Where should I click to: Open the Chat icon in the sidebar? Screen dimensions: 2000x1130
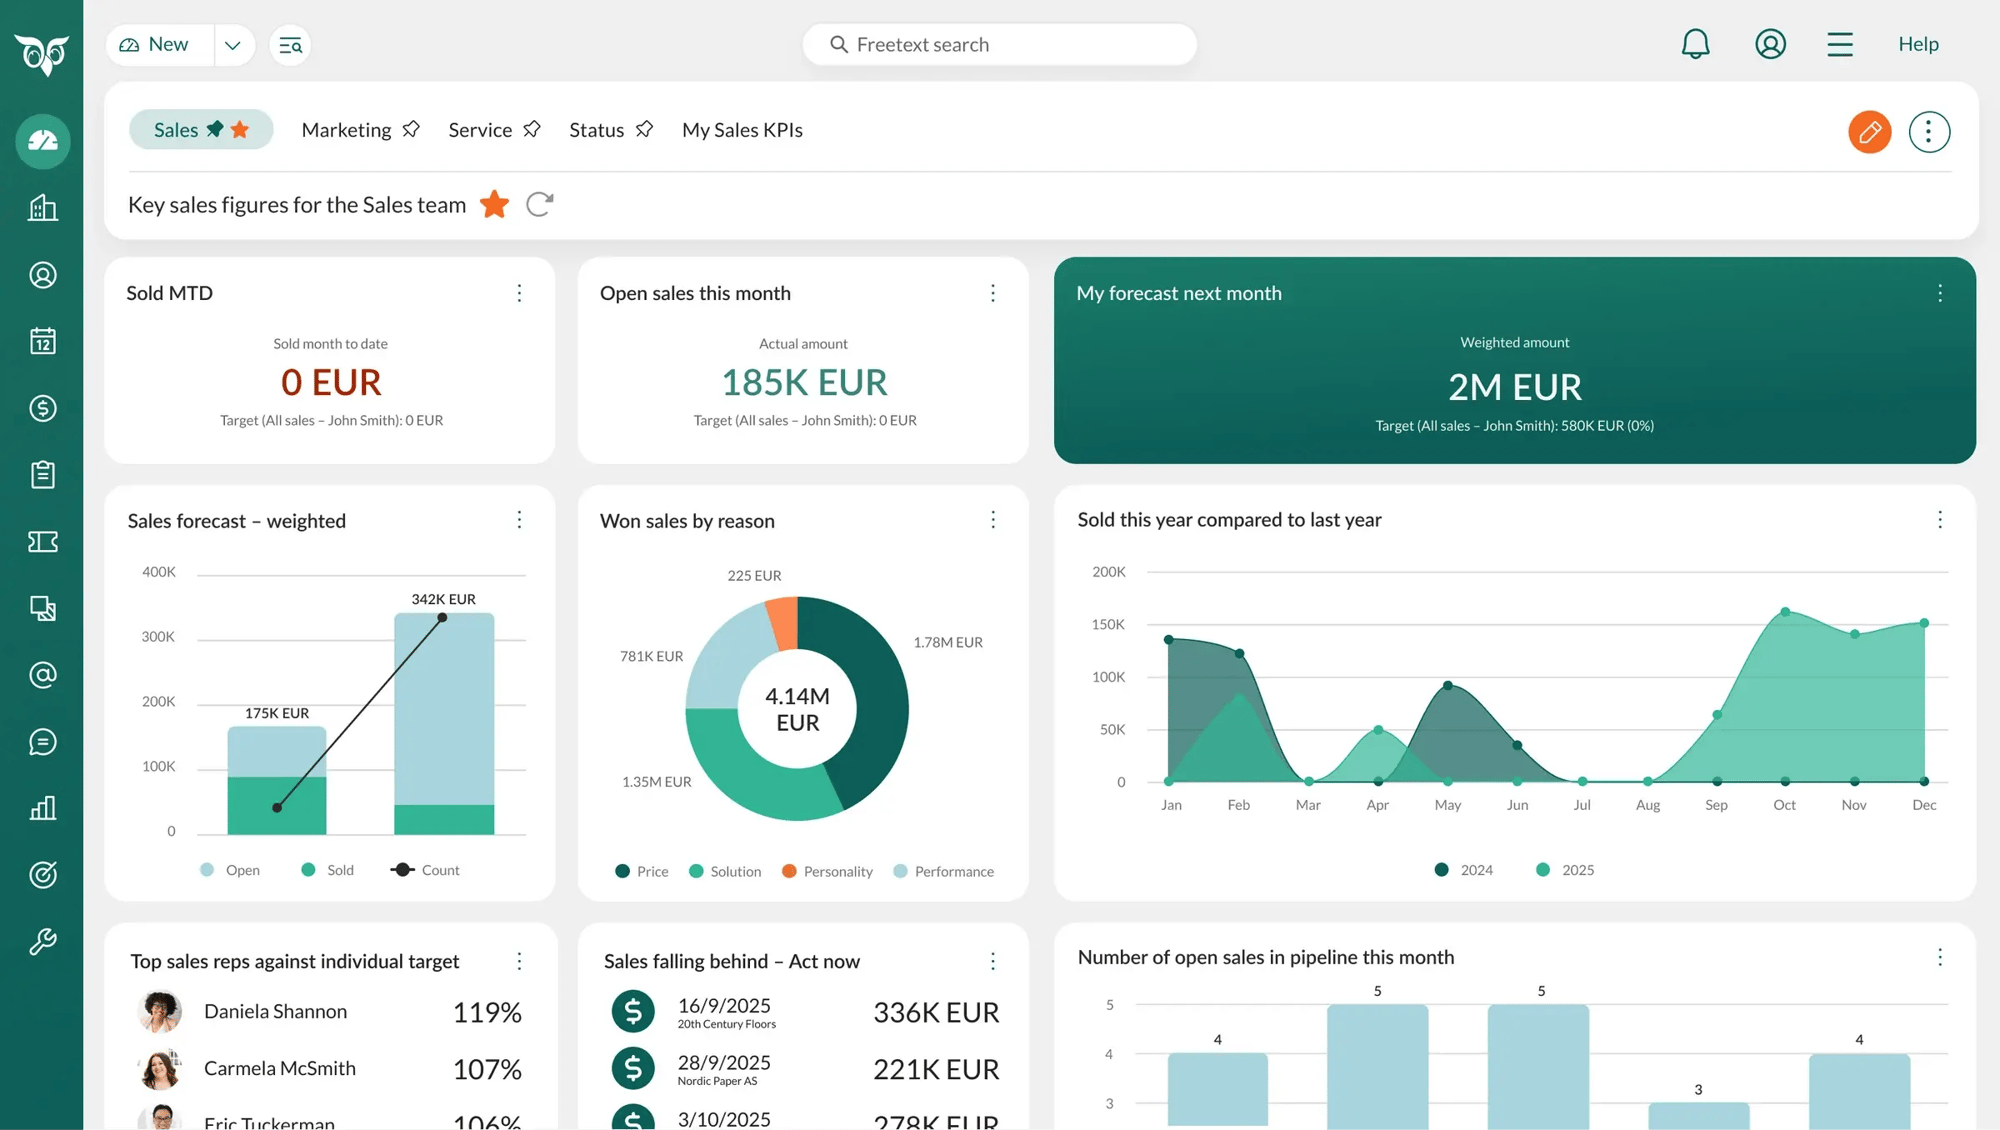(42, 741)
